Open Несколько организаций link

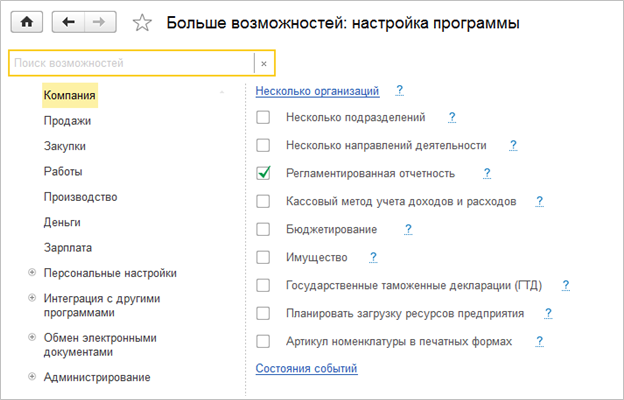pos(317,91)
